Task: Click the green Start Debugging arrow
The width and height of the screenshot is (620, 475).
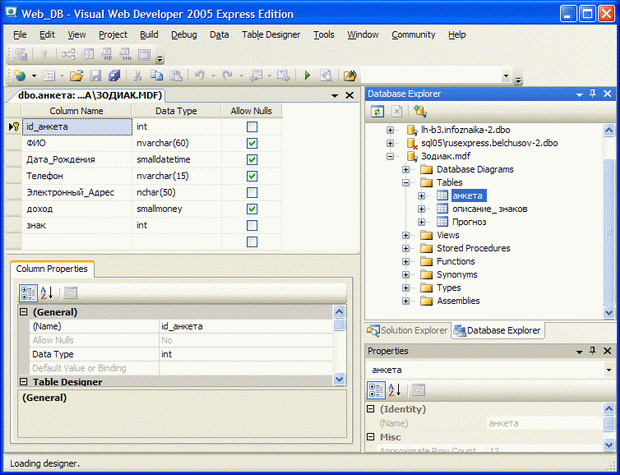Action: point(306,75)
